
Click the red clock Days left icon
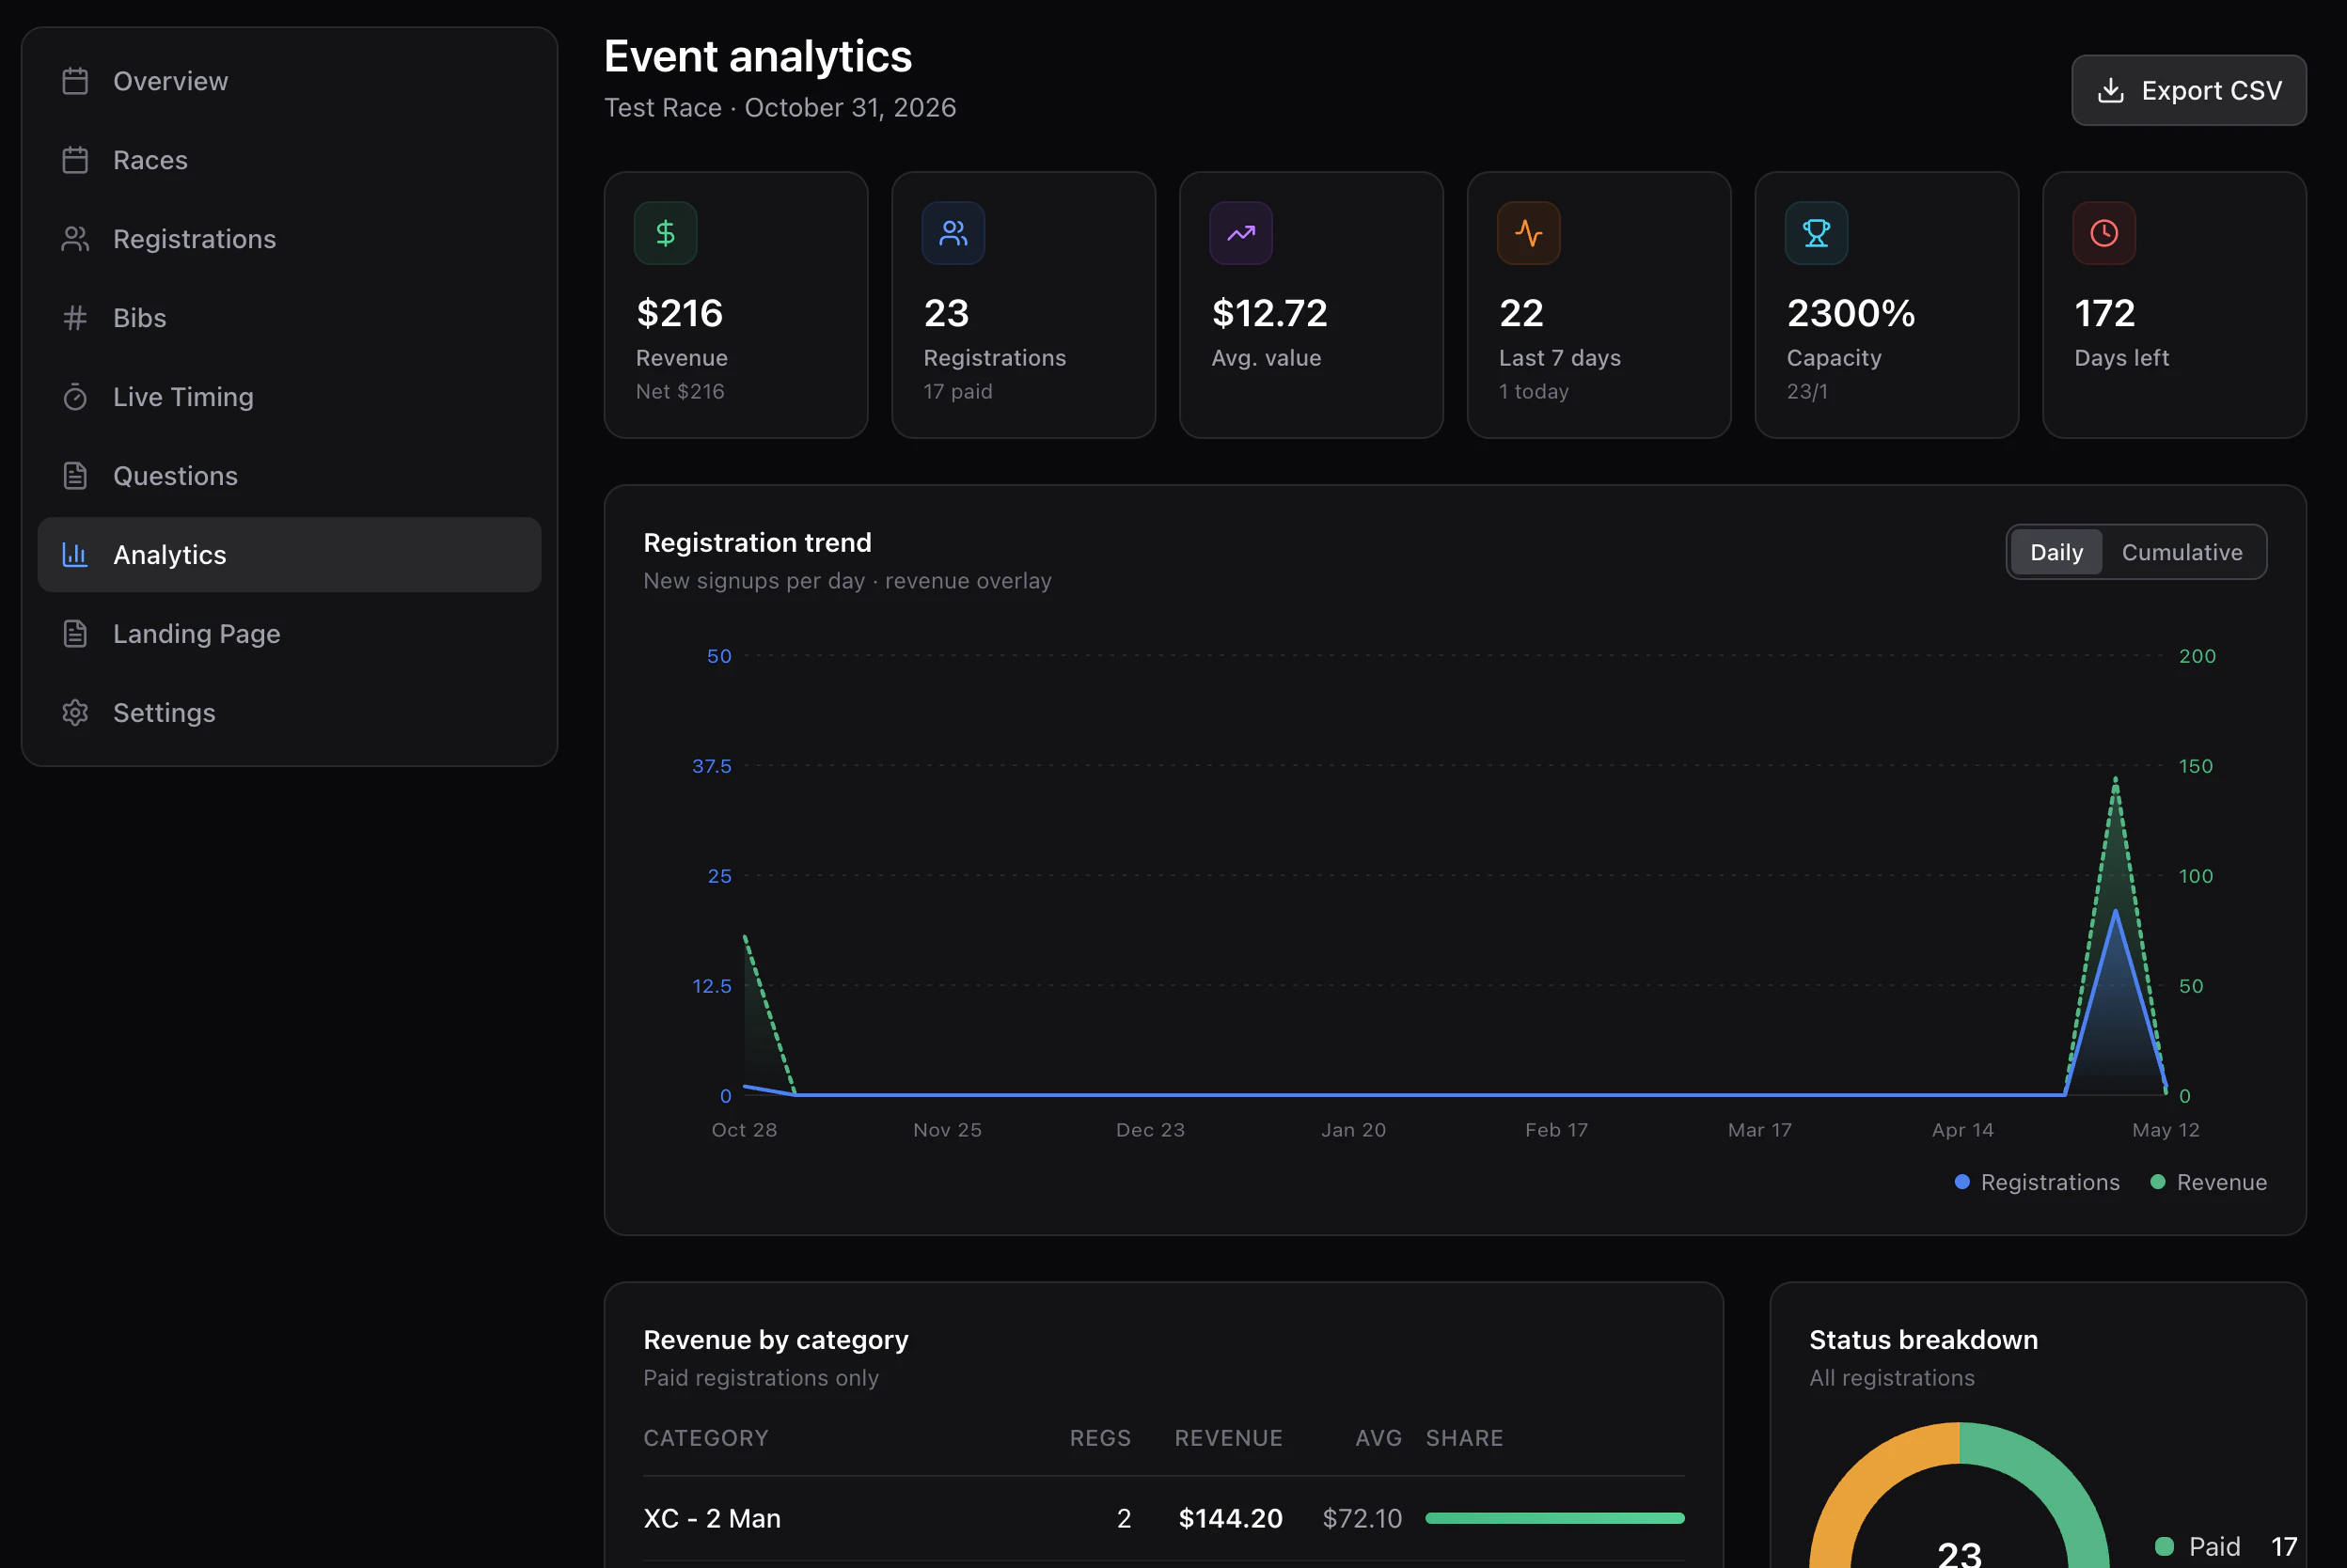click(2104, 233)
